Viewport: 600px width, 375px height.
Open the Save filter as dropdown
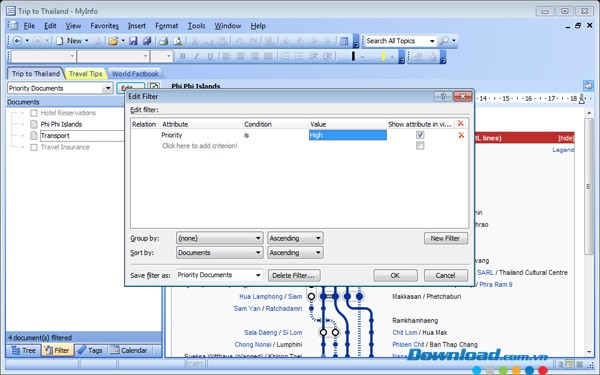258,275
